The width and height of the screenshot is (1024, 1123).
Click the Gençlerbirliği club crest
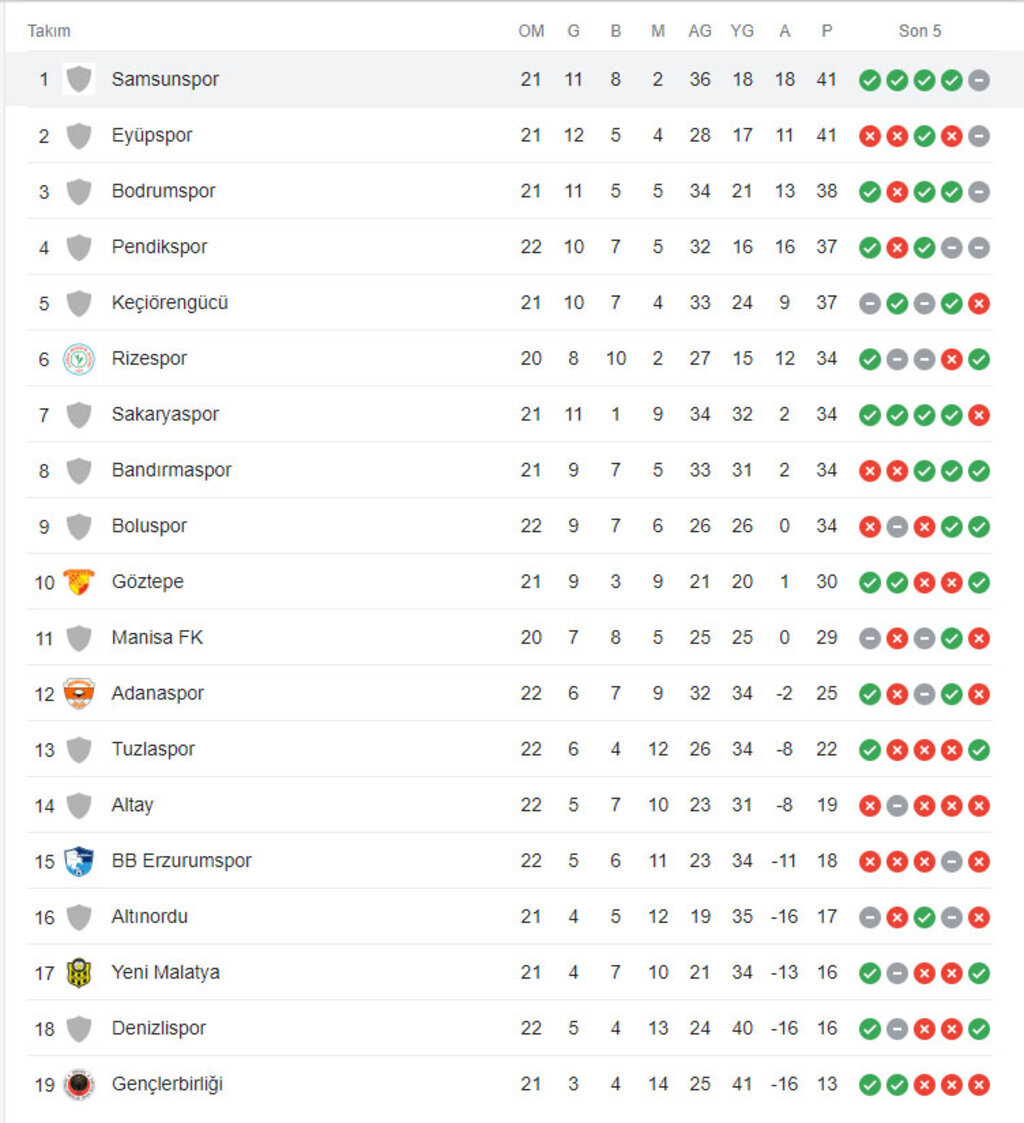[x=79, y=1084]
